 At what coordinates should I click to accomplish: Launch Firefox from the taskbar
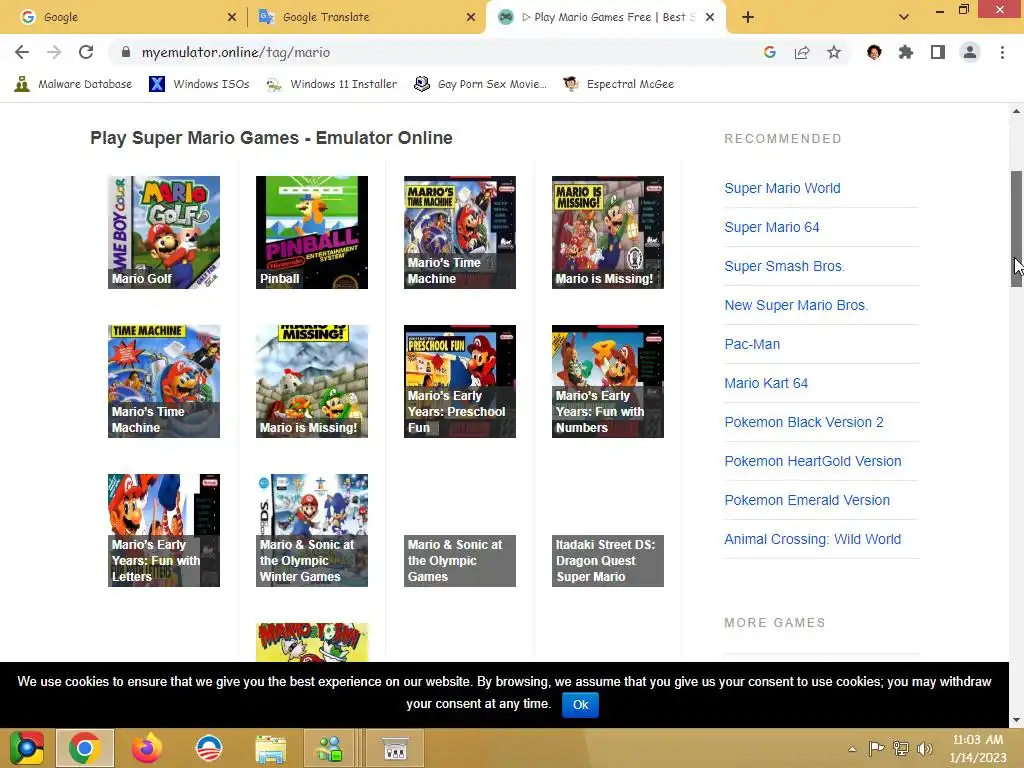coord(147,748)
